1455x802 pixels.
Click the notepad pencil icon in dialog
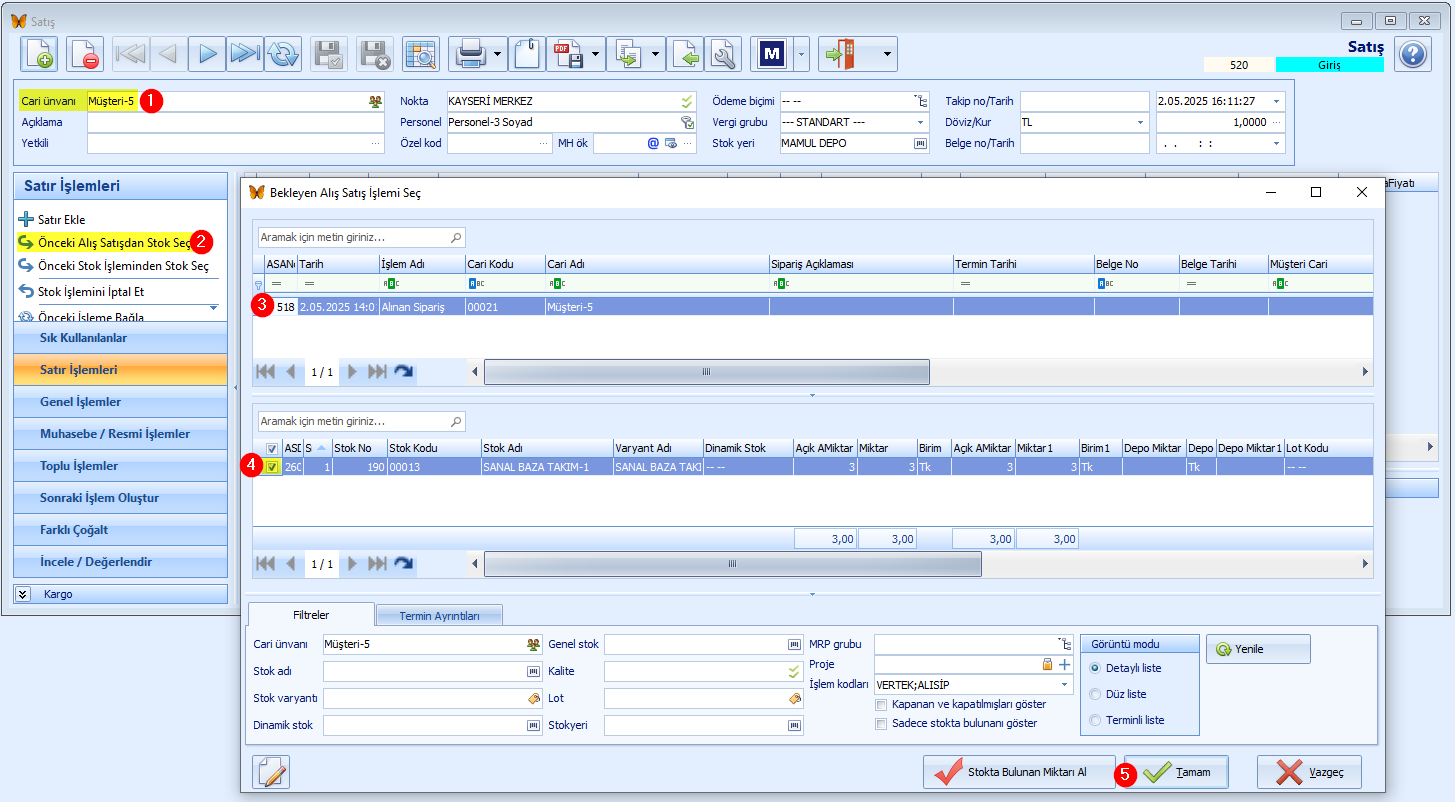pyautogui.click(x=271, y=772)
